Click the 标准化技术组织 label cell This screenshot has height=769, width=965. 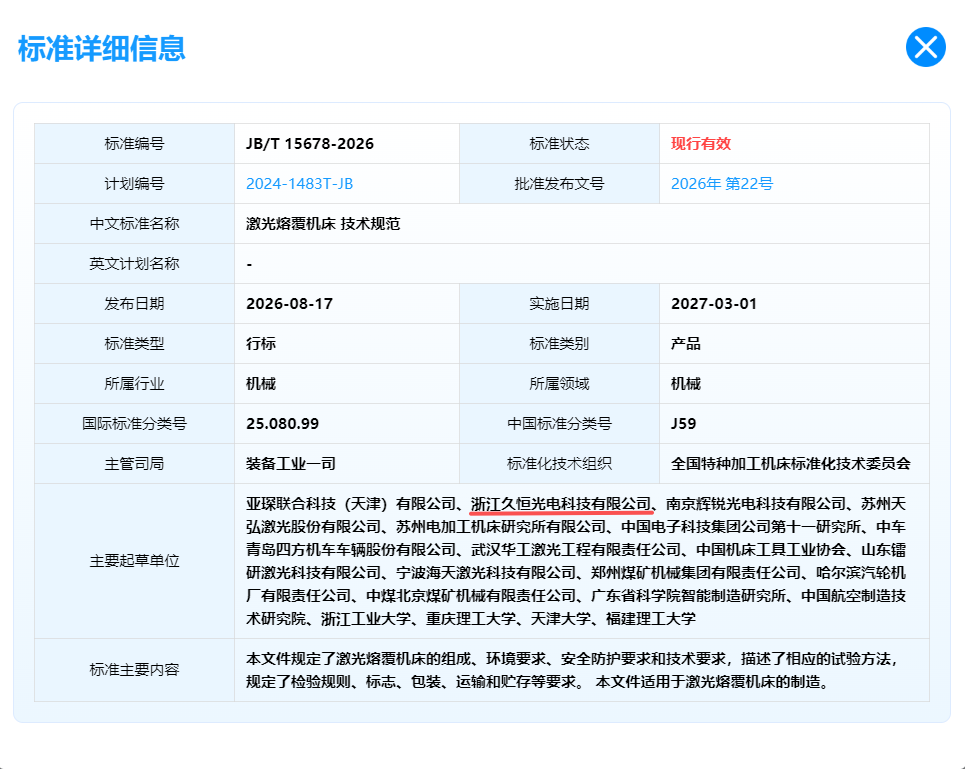click(x=559, y=464)
